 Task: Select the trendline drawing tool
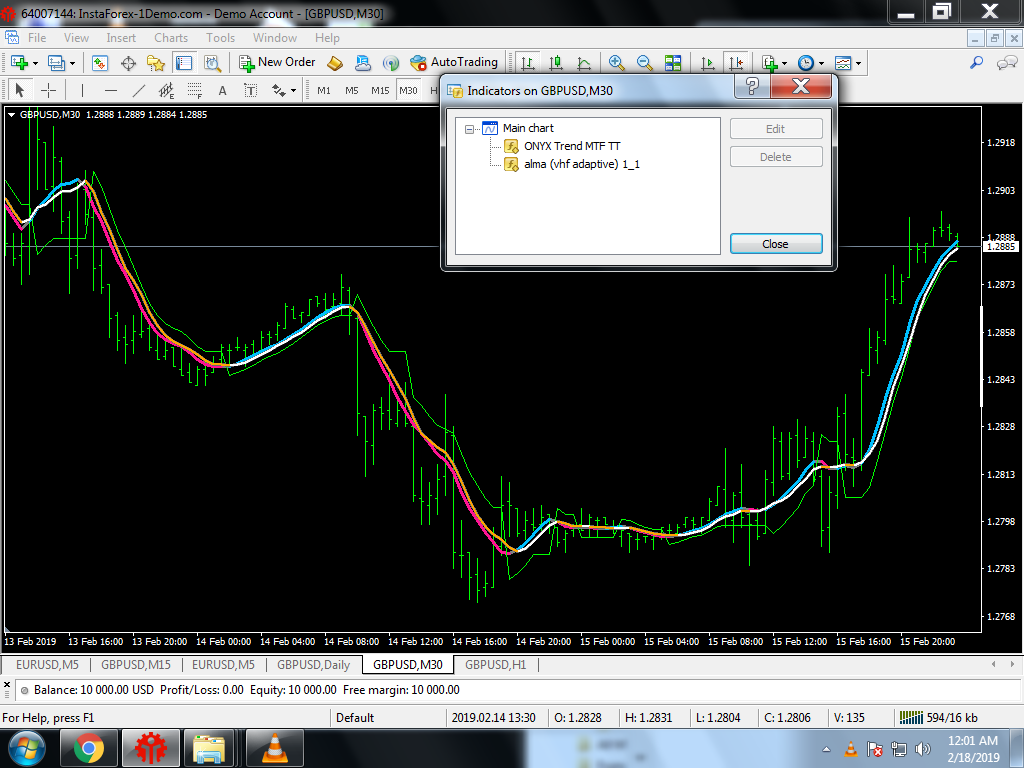(x=138, y=90)
